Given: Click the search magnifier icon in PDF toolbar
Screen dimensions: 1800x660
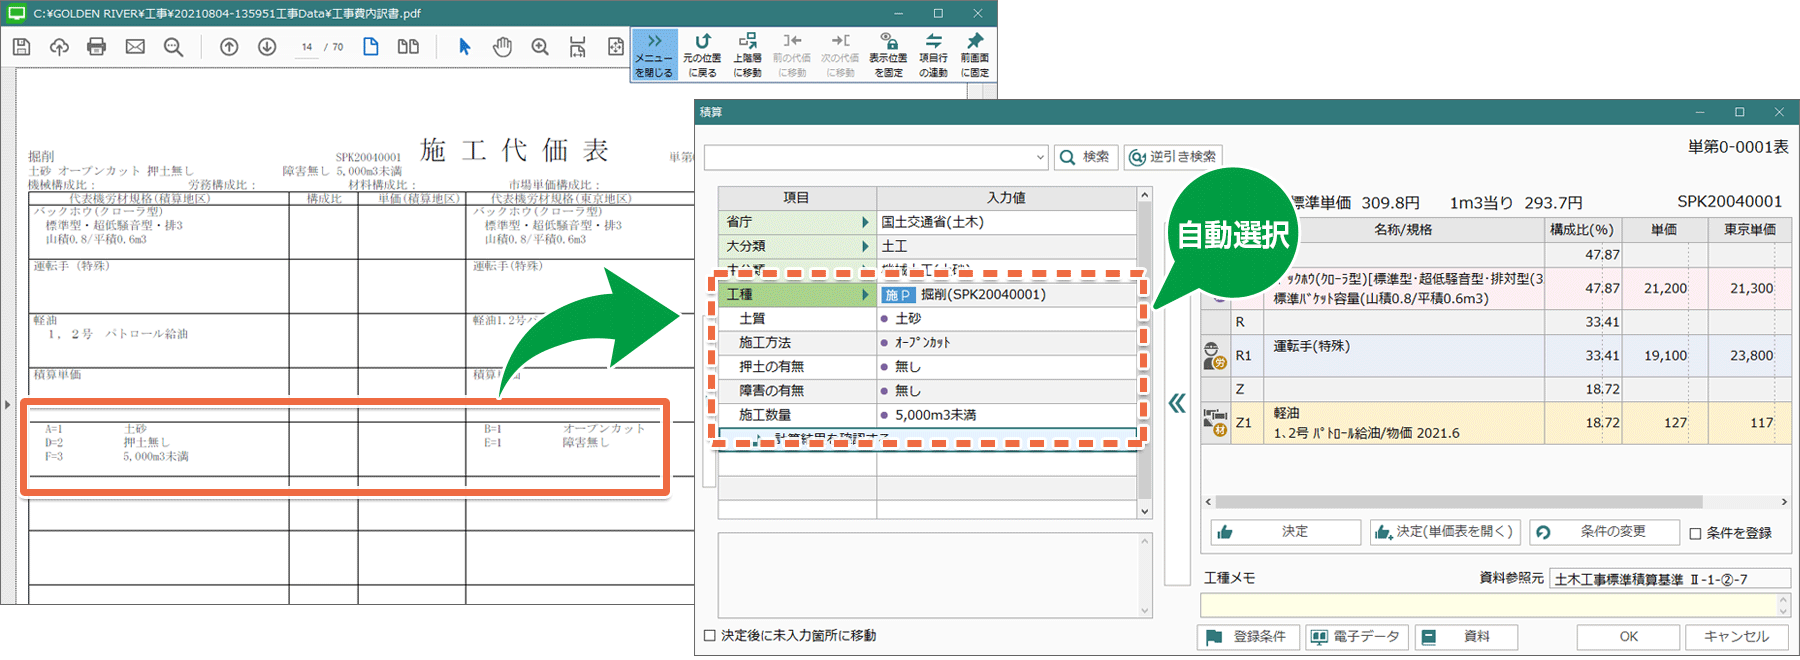Looking at the screenshot, I should (173, 47).
